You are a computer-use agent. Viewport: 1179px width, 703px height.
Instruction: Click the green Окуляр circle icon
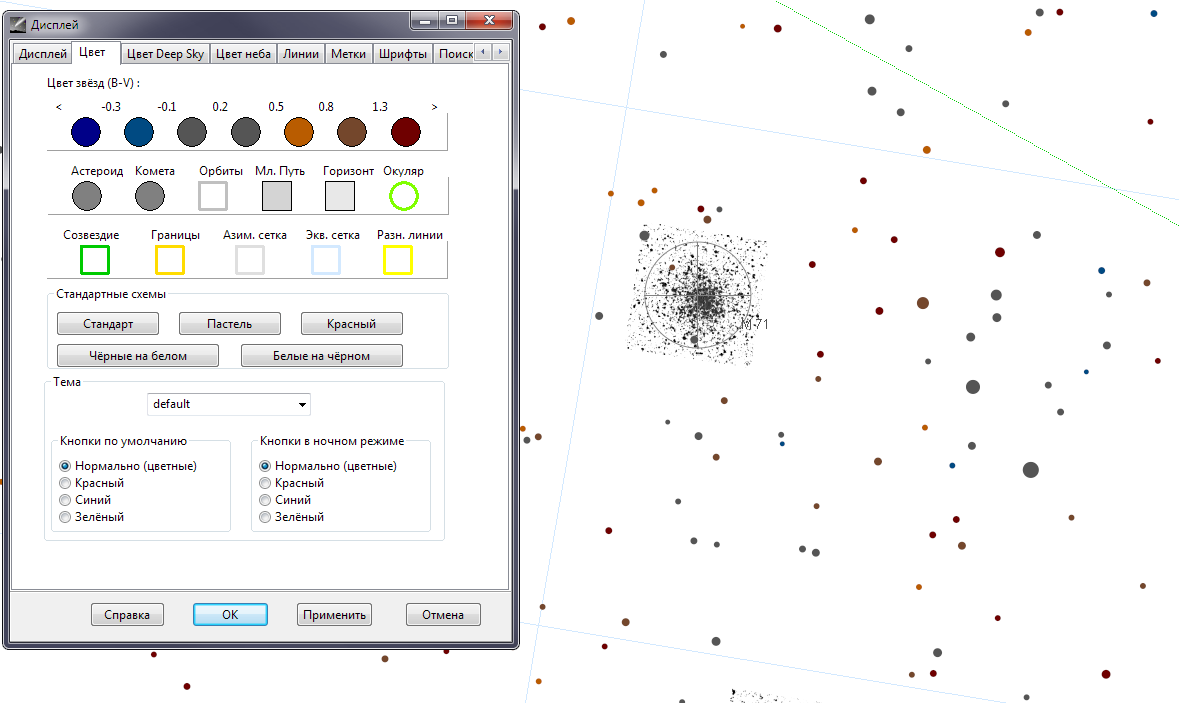click(403, 196)
